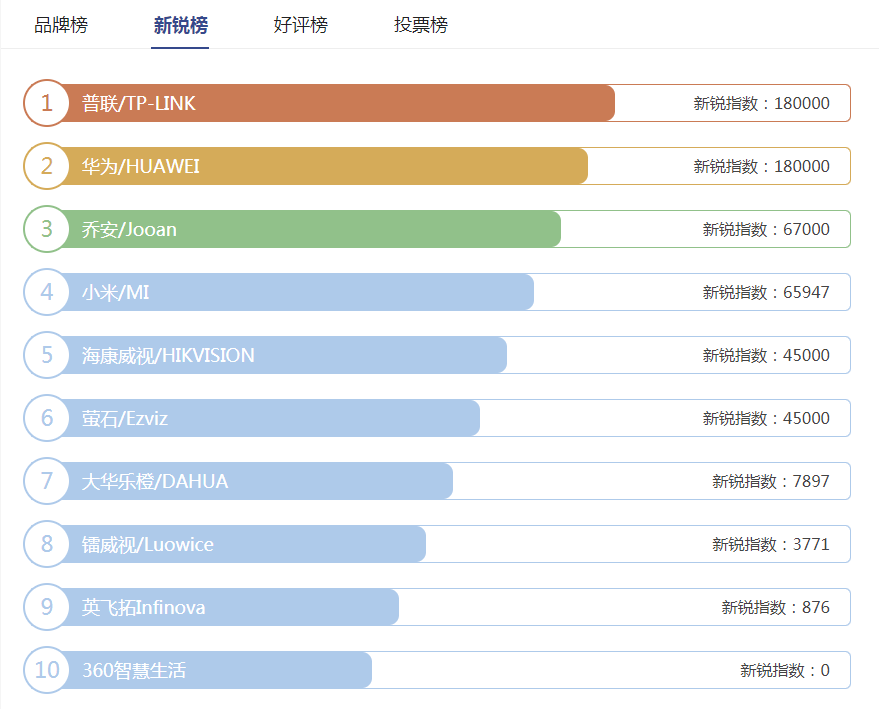The width and height of the screenshot is (879, 709).
Task: Click the rank 5 circle badge
Action: (x=47, y=355)
